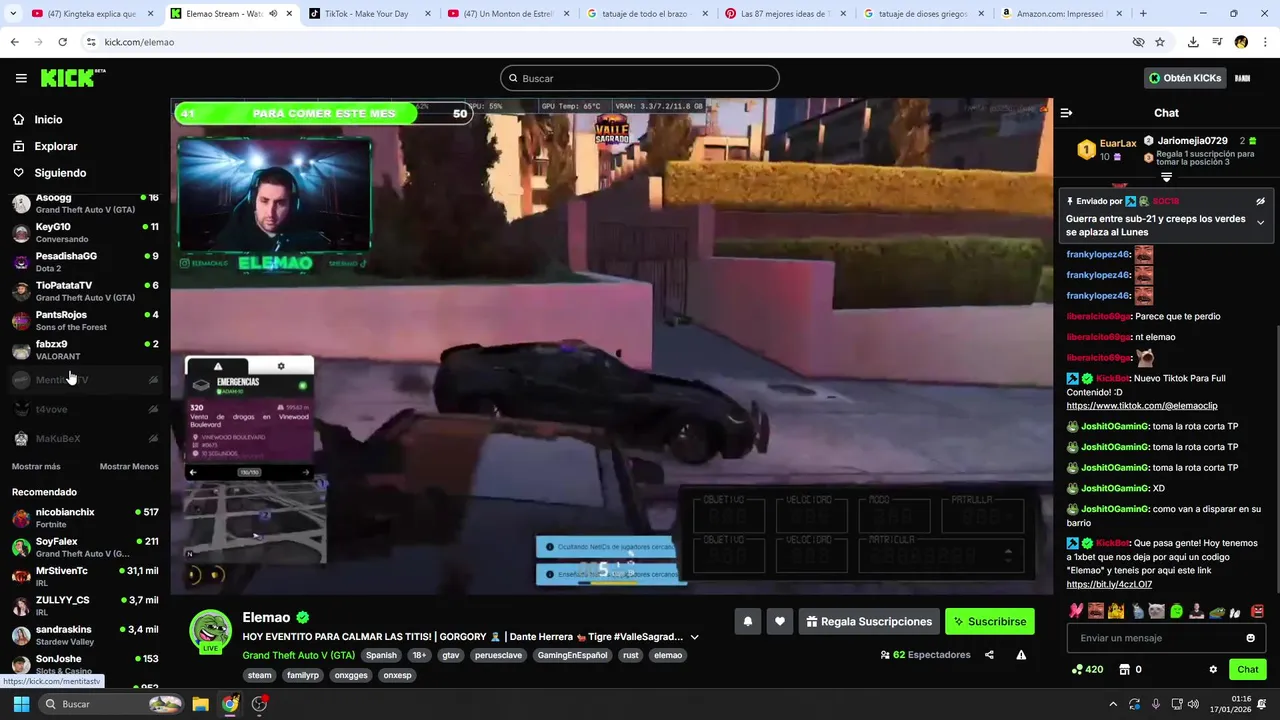Select the Spanish tag
This screenshot has width=1280, height=720.
(381, 655)
